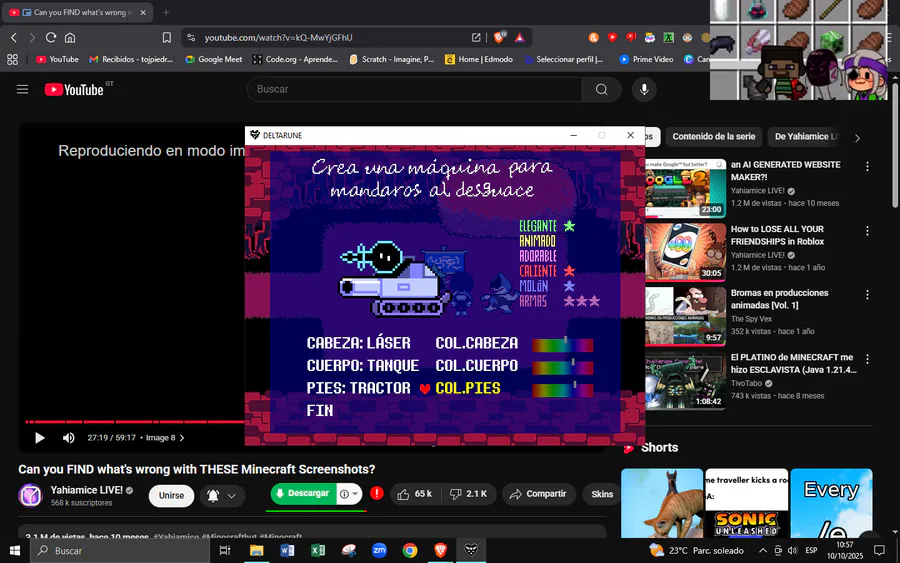Open a new browser tab

(x=166, y=12)
